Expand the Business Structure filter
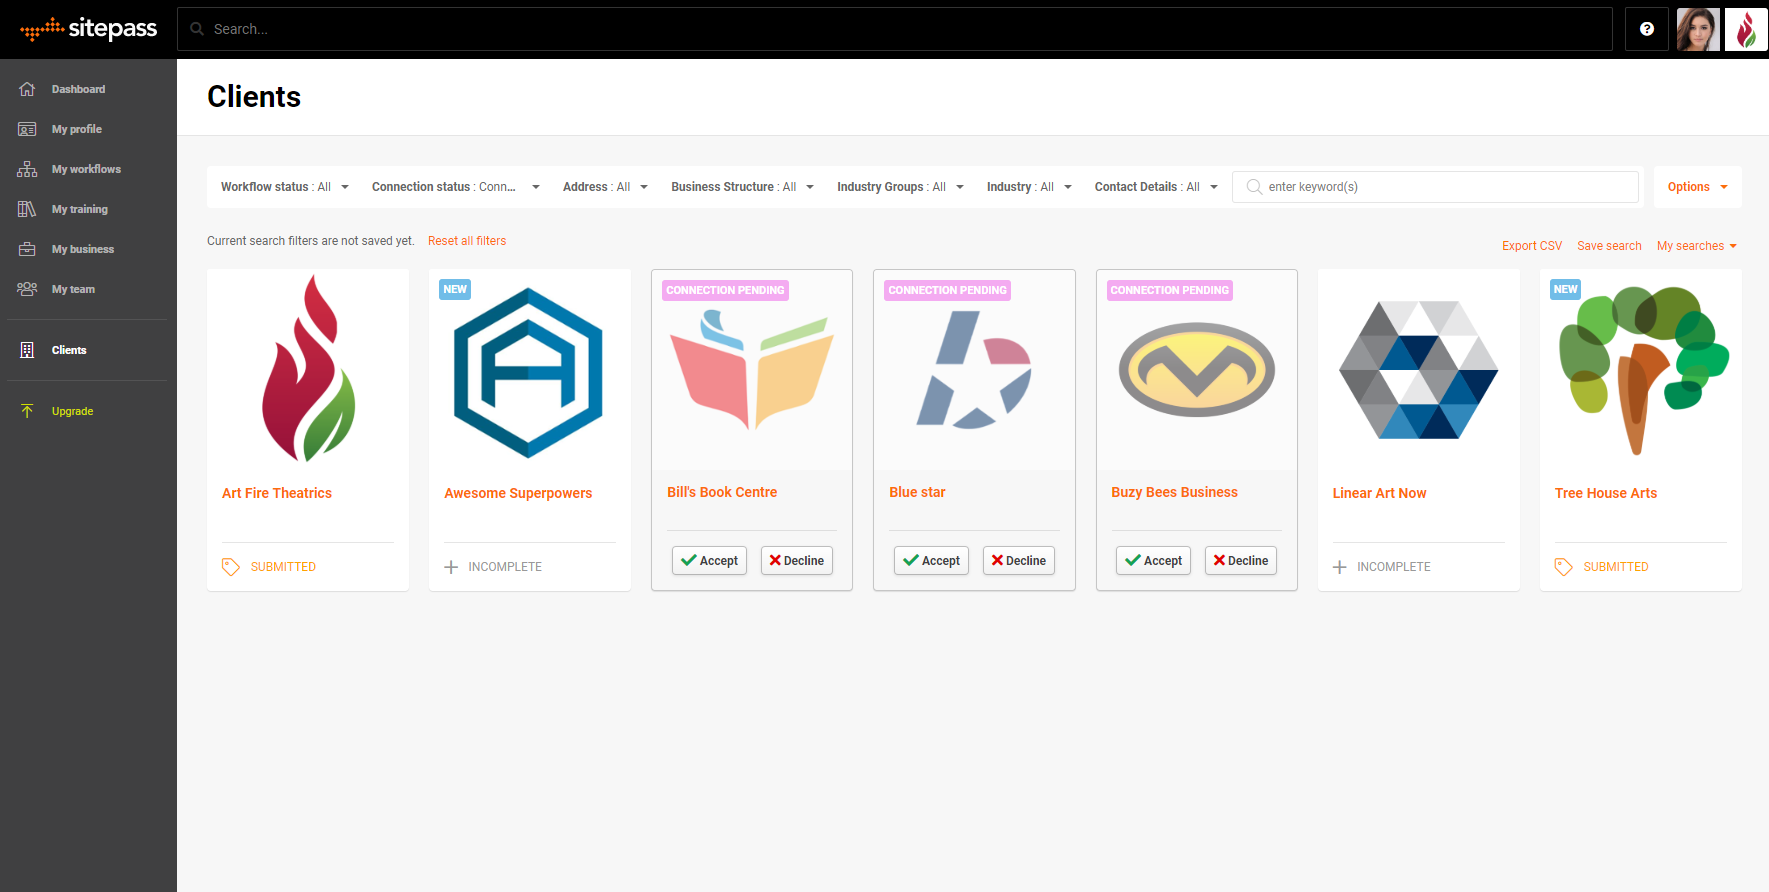The width and height of the screenshot is (1769, 892). 743,187
